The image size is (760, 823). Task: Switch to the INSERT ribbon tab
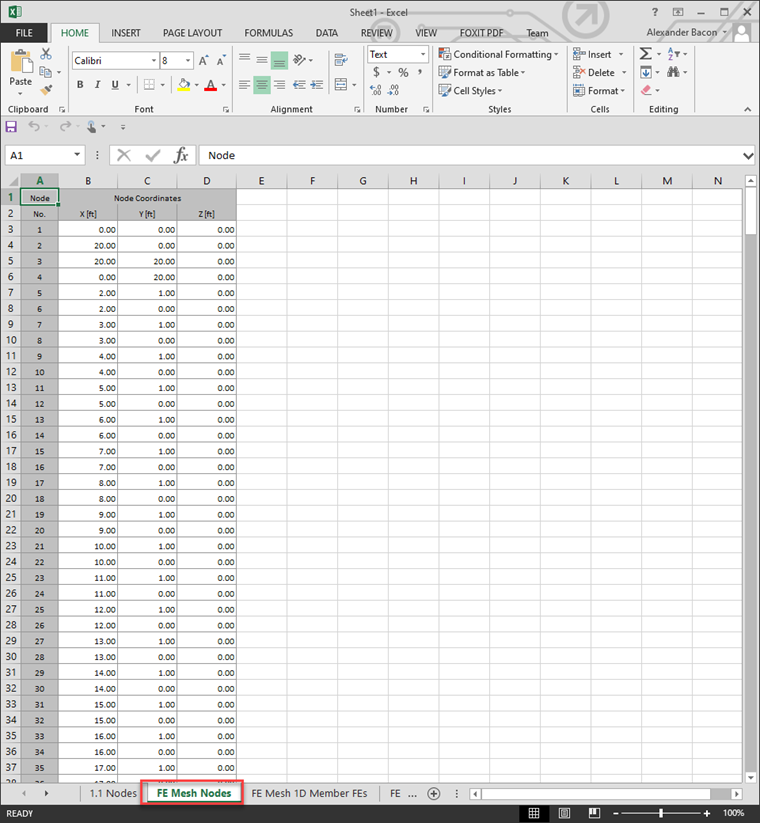126,33
